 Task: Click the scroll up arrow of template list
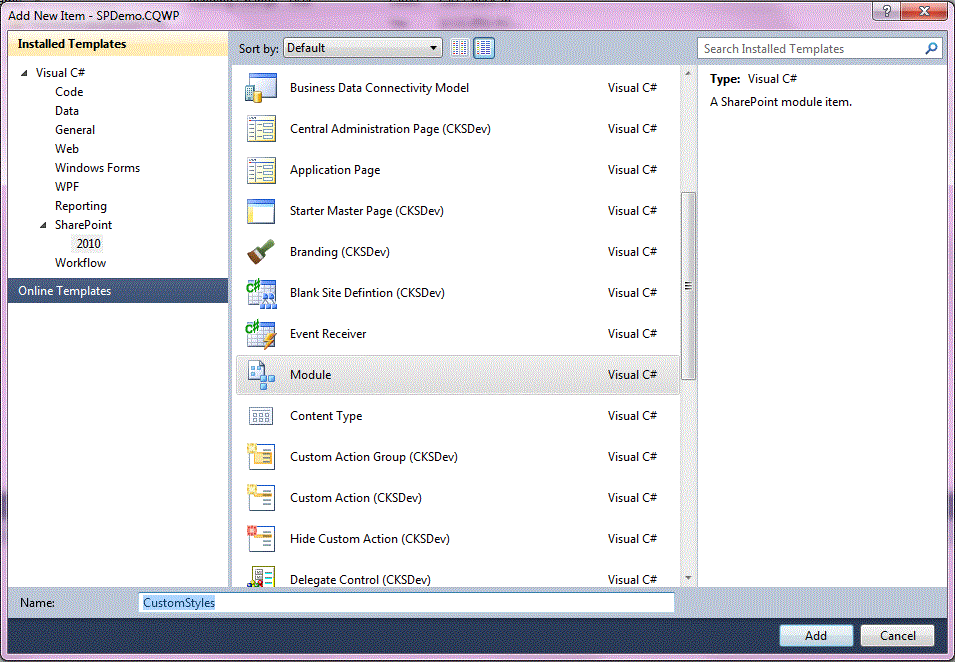pyautogui.click(x=688, y=74)
